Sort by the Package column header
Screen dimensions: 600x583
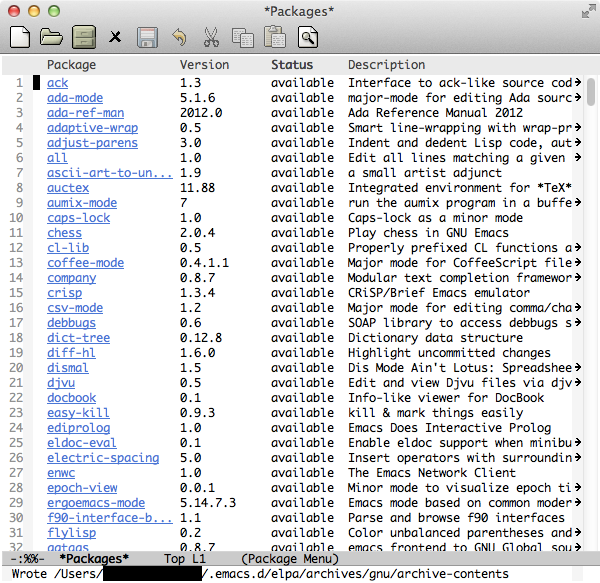click(x=72, y=65)
